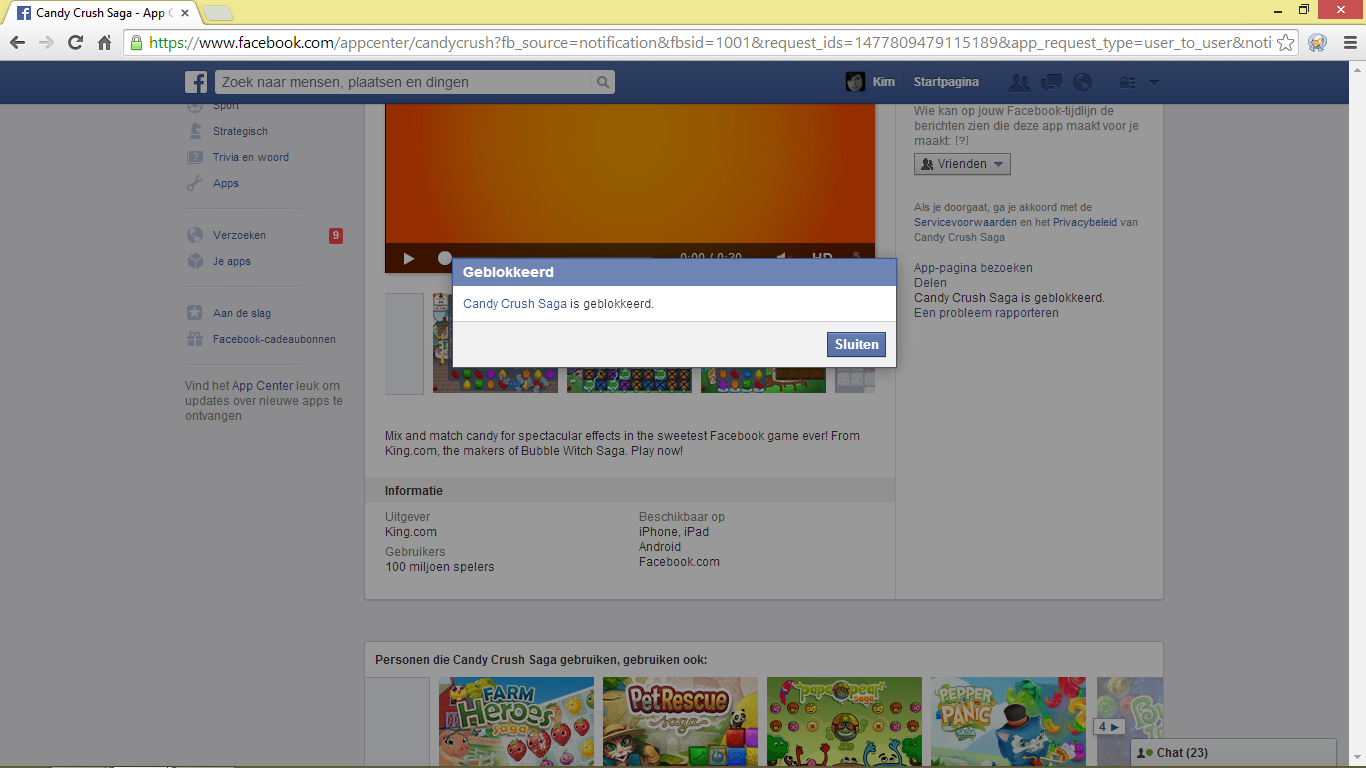Click next arrow on related apps carousel

tap(1109, 727)
